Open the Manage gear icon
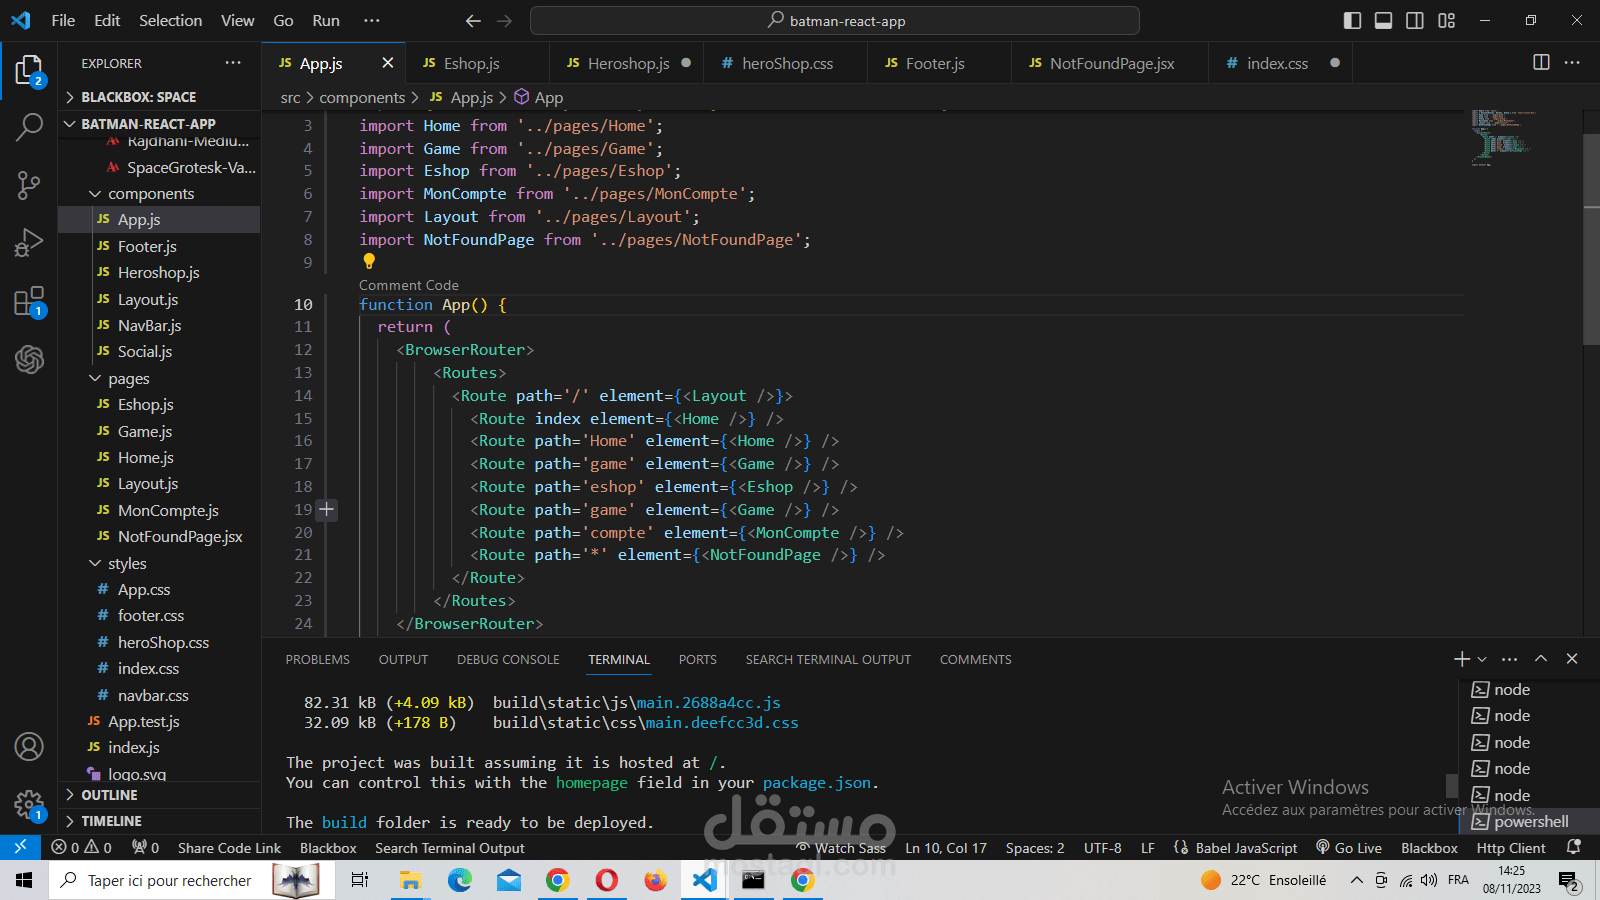This screenshot has width=1600, height=900. tap(29, 804)
